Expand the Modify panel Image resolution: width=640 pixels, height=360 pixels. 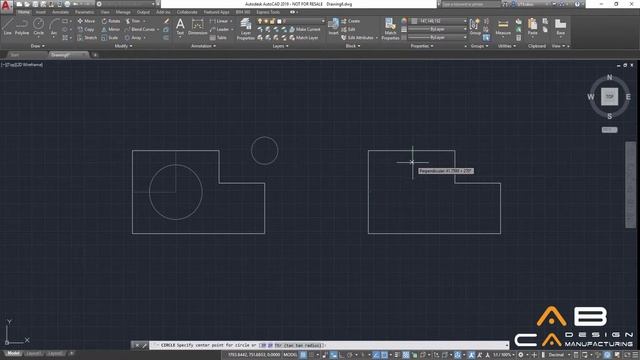[x=123, y=46]
